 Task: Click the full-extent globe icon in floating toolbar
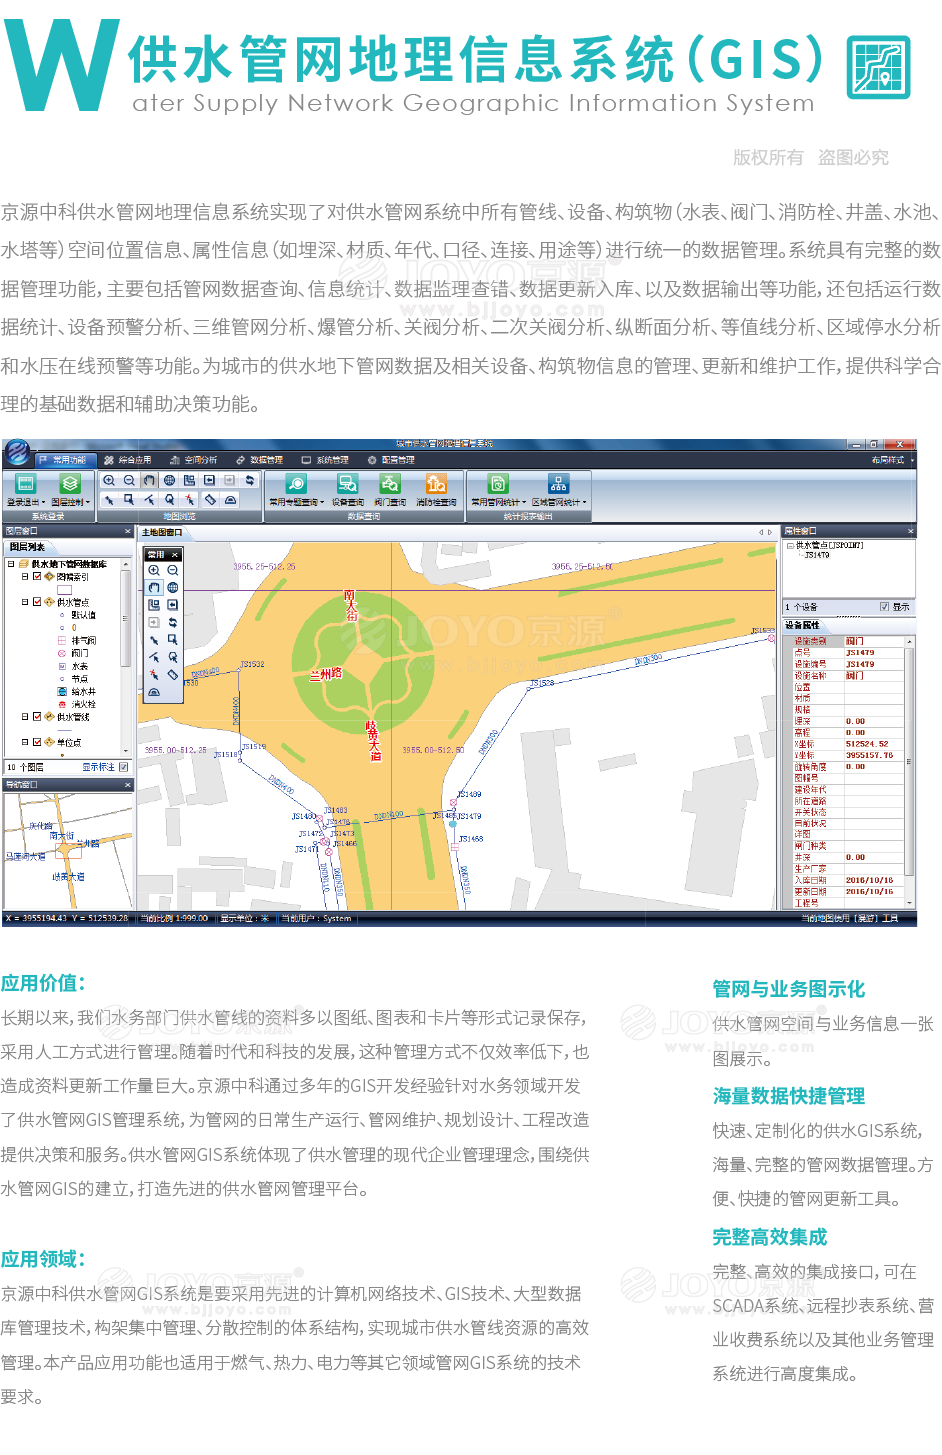pyautogui.click(x=173, y=588)
